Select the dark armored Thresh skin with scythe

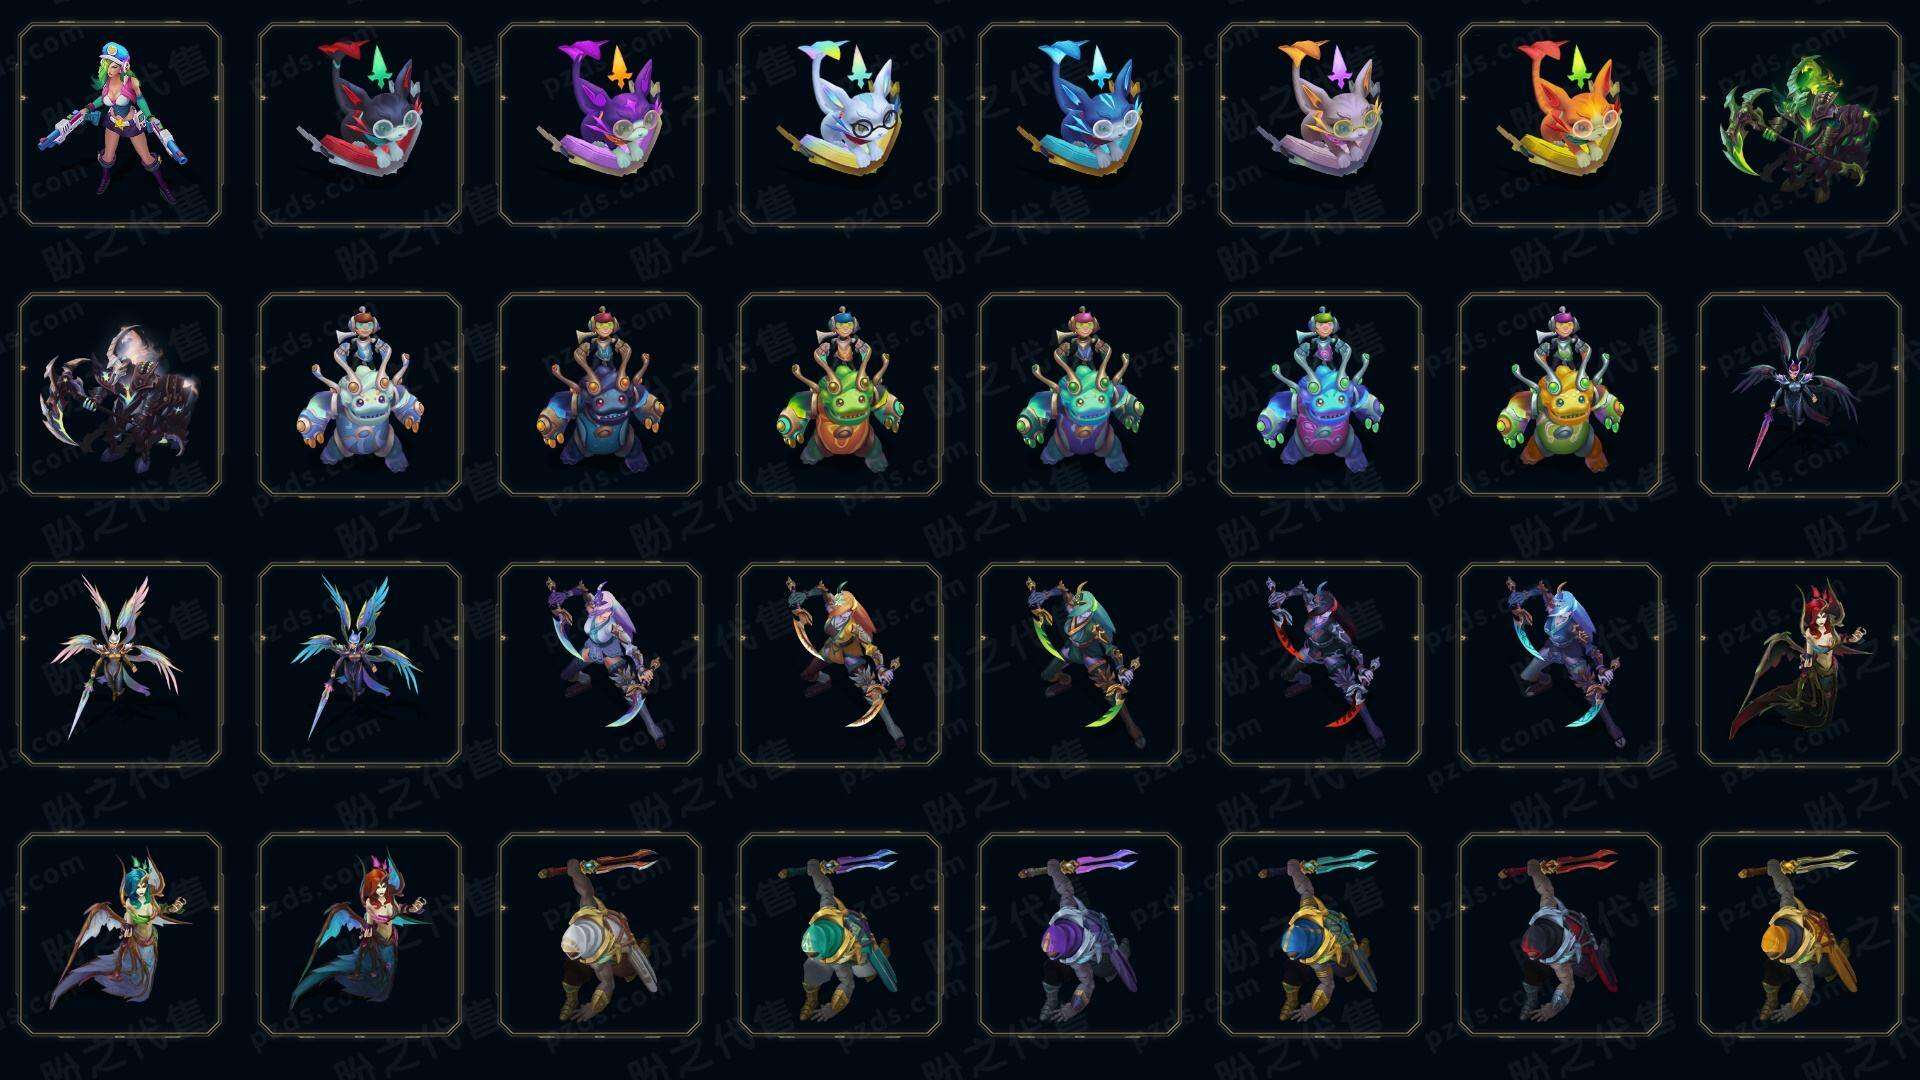[120, 394]
